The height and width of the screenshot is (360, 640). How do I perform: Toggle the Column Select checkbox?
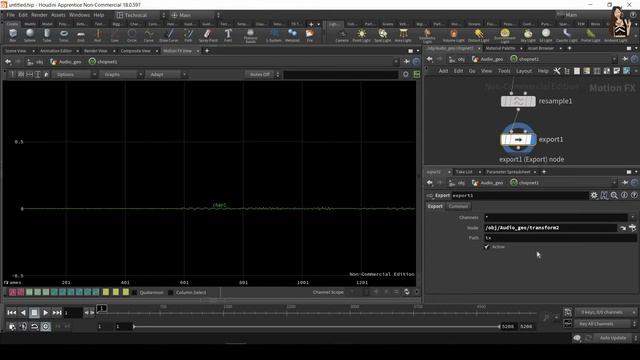tap(170, 292)
